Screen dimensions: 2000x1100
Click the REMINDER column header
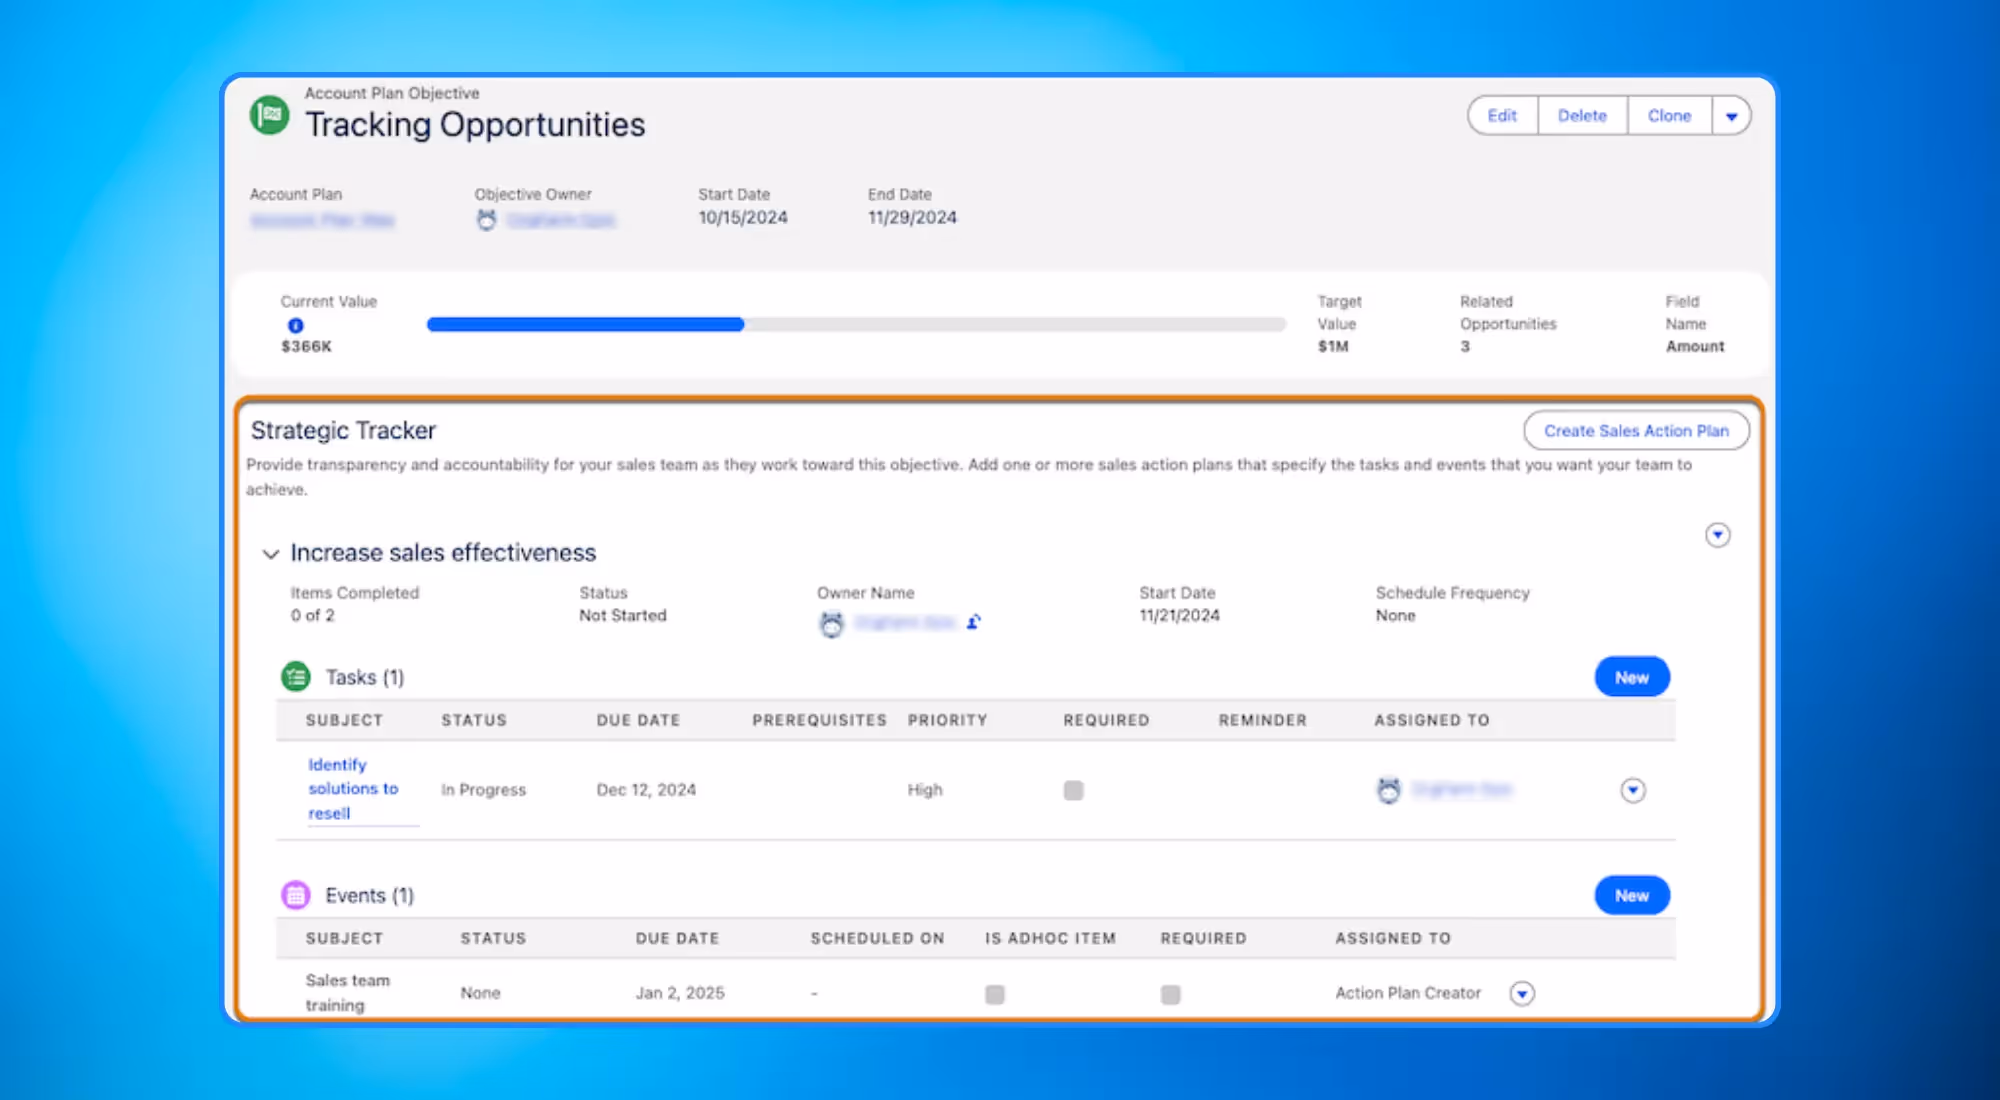(1262, 720)
